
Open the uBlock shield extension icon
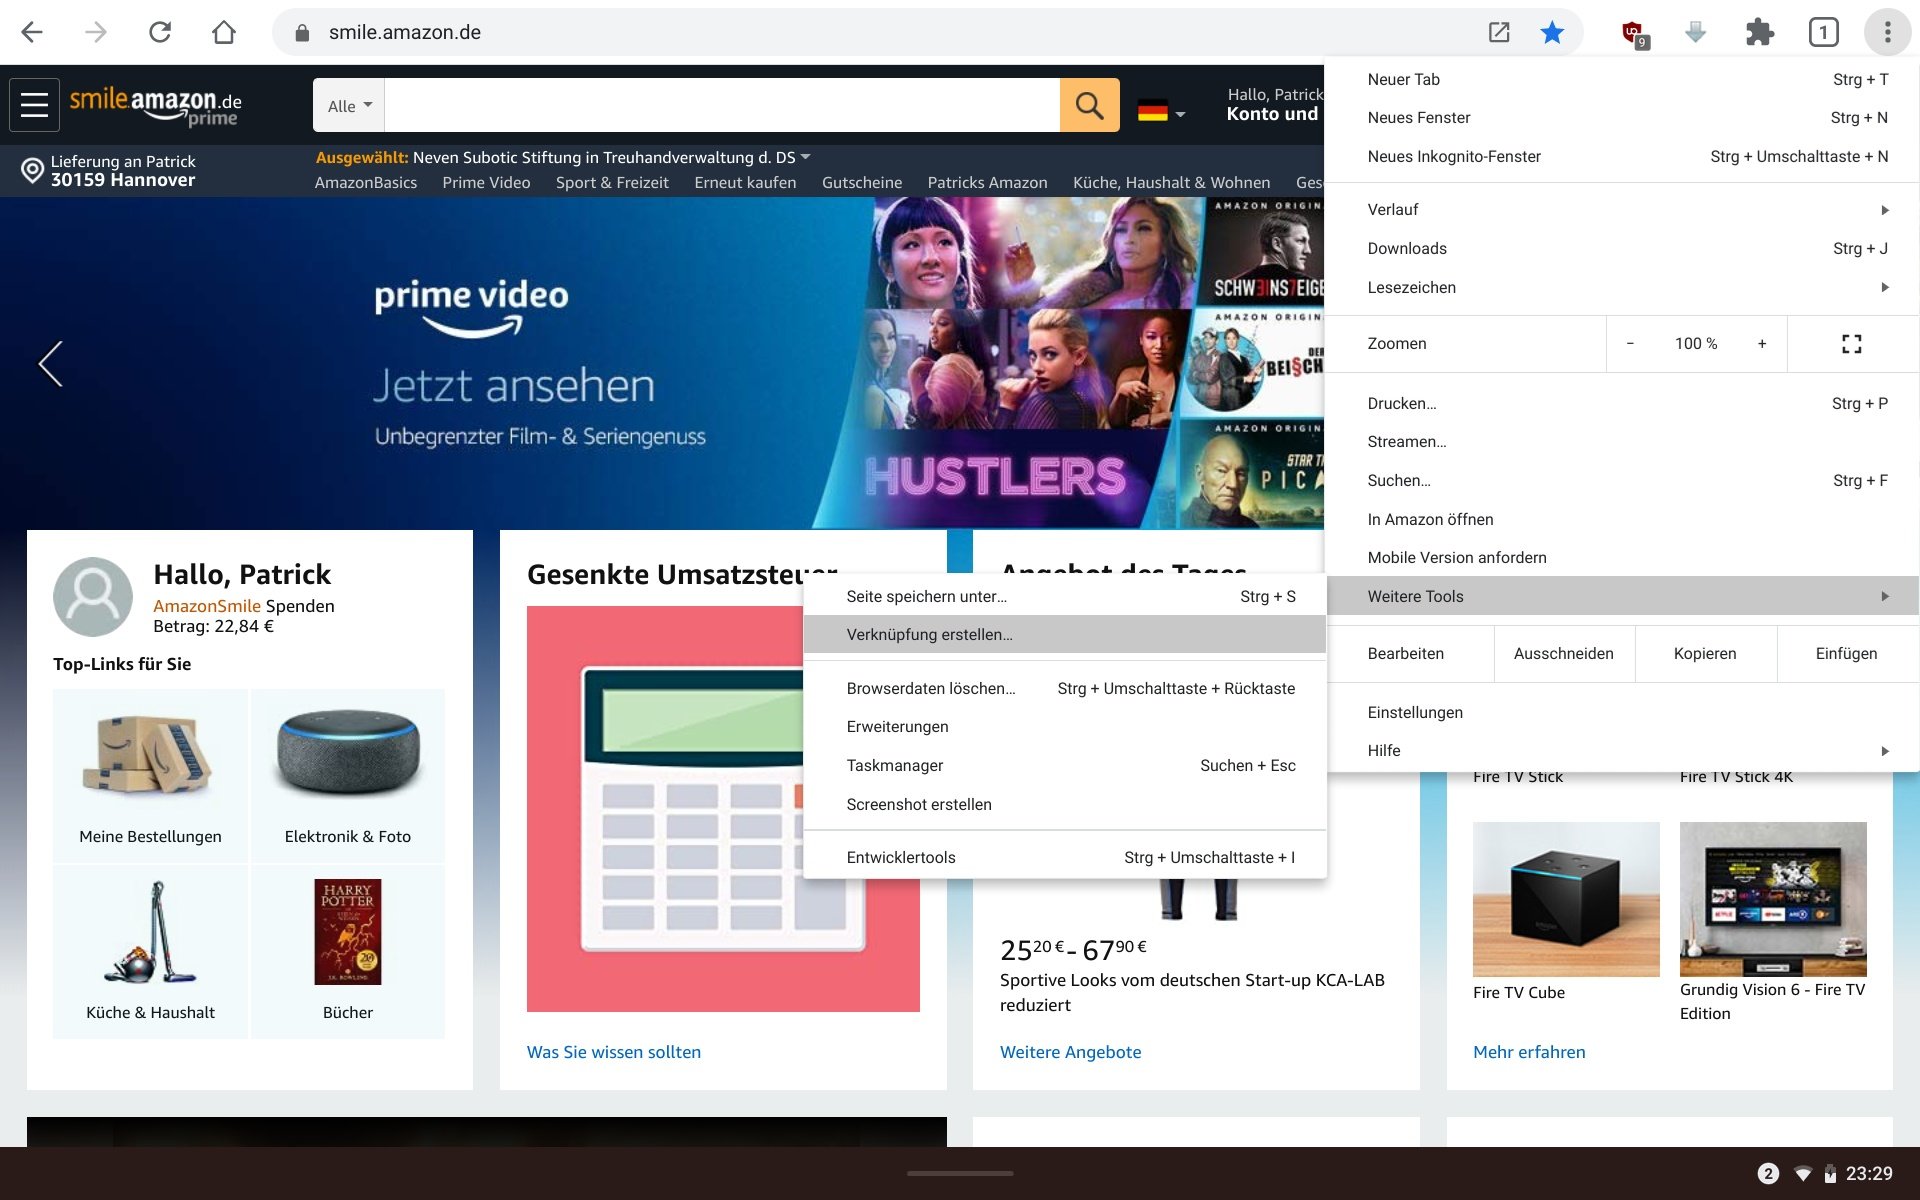click(x=1634, y=34)
